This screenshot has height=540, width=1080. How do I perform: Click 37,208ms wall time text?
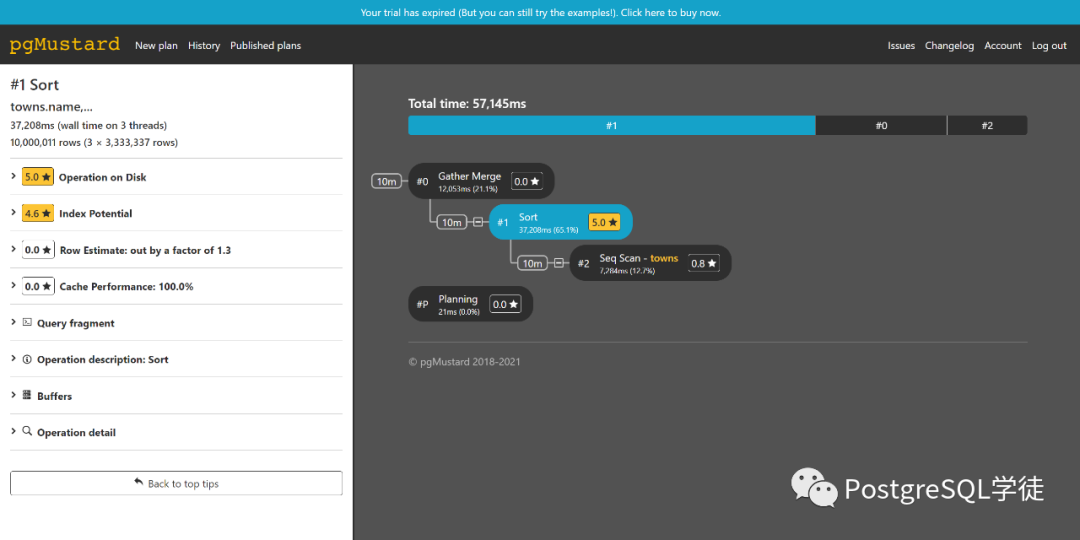click(x=88, y=125)
